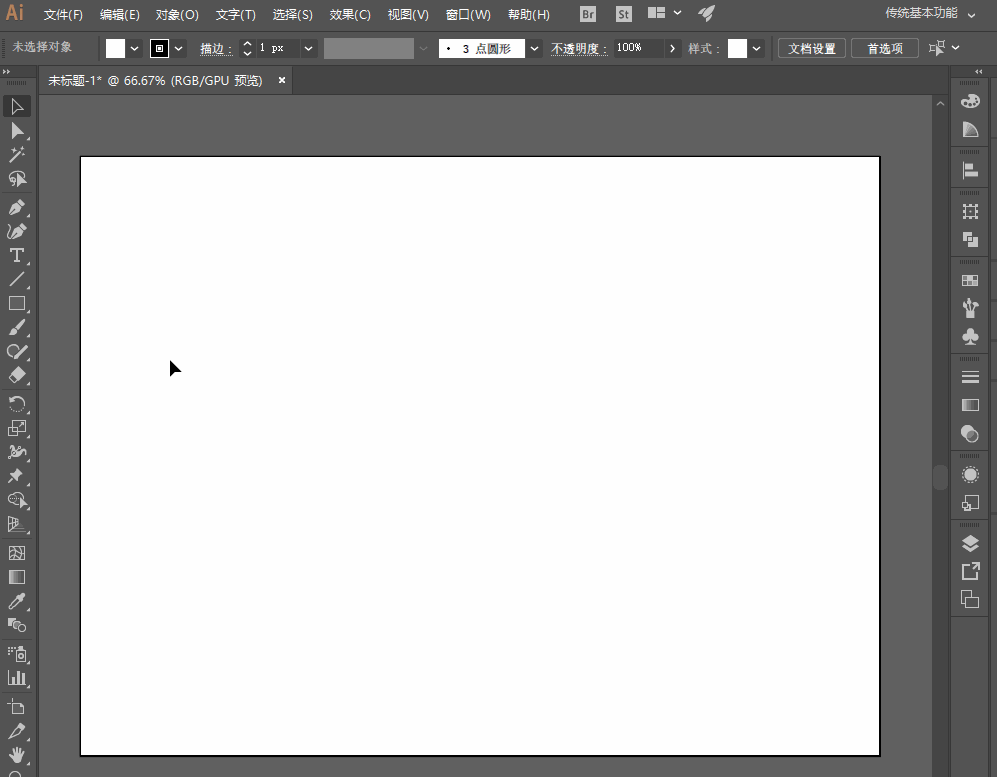Select the Lasso tool
This screenshot has width=997, height=777.
pyautogui.click(x=17, y=179)
